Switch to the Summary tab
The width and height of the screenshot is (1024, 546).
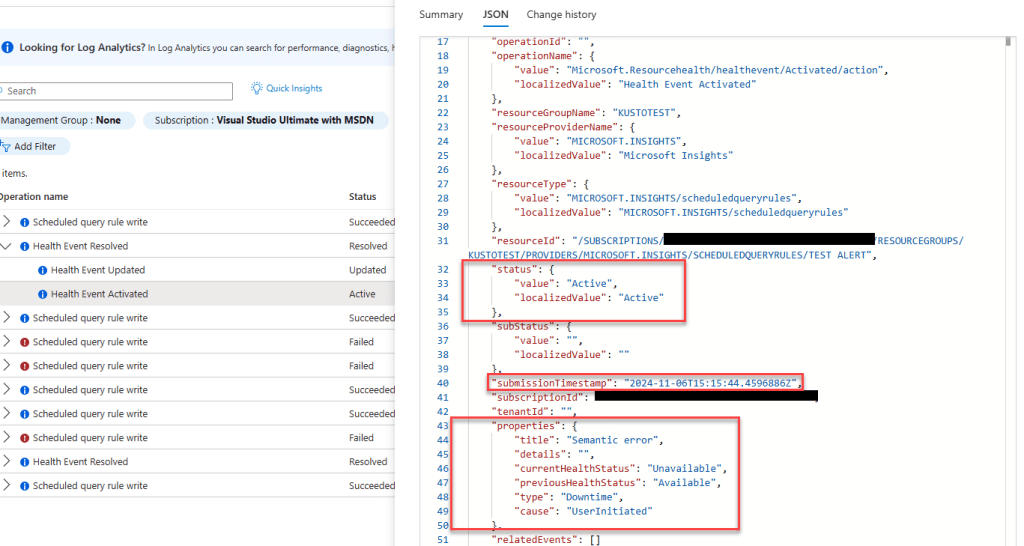pos(441,15)
